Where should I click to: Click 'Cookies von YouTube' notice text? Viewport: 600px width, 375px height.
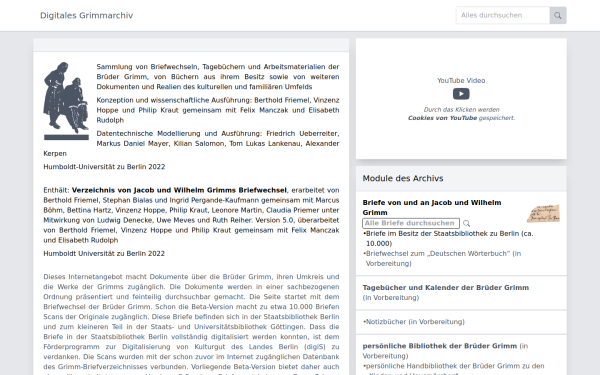point(442,118)
